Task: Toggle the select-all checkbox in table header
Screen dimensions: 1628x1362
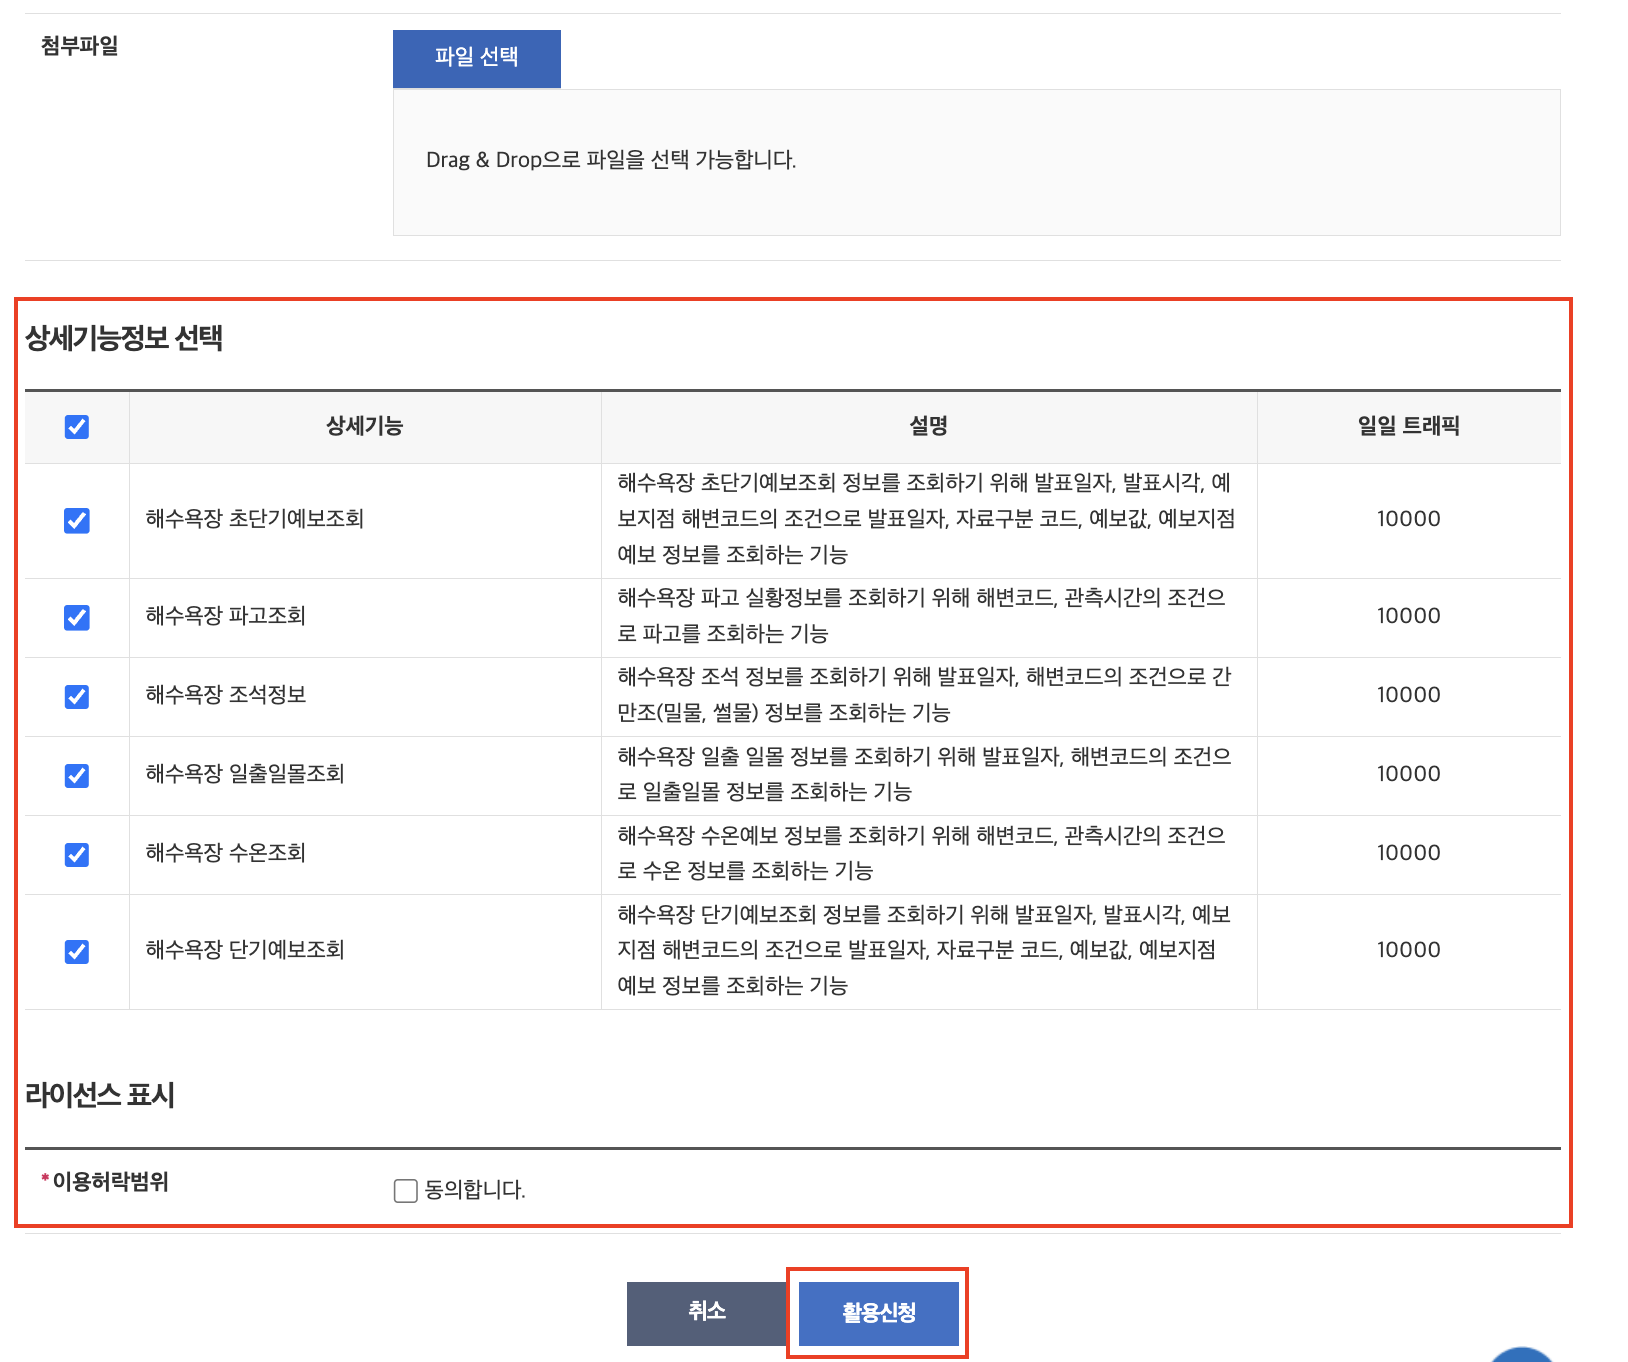Action: click(x=77, y=427)
